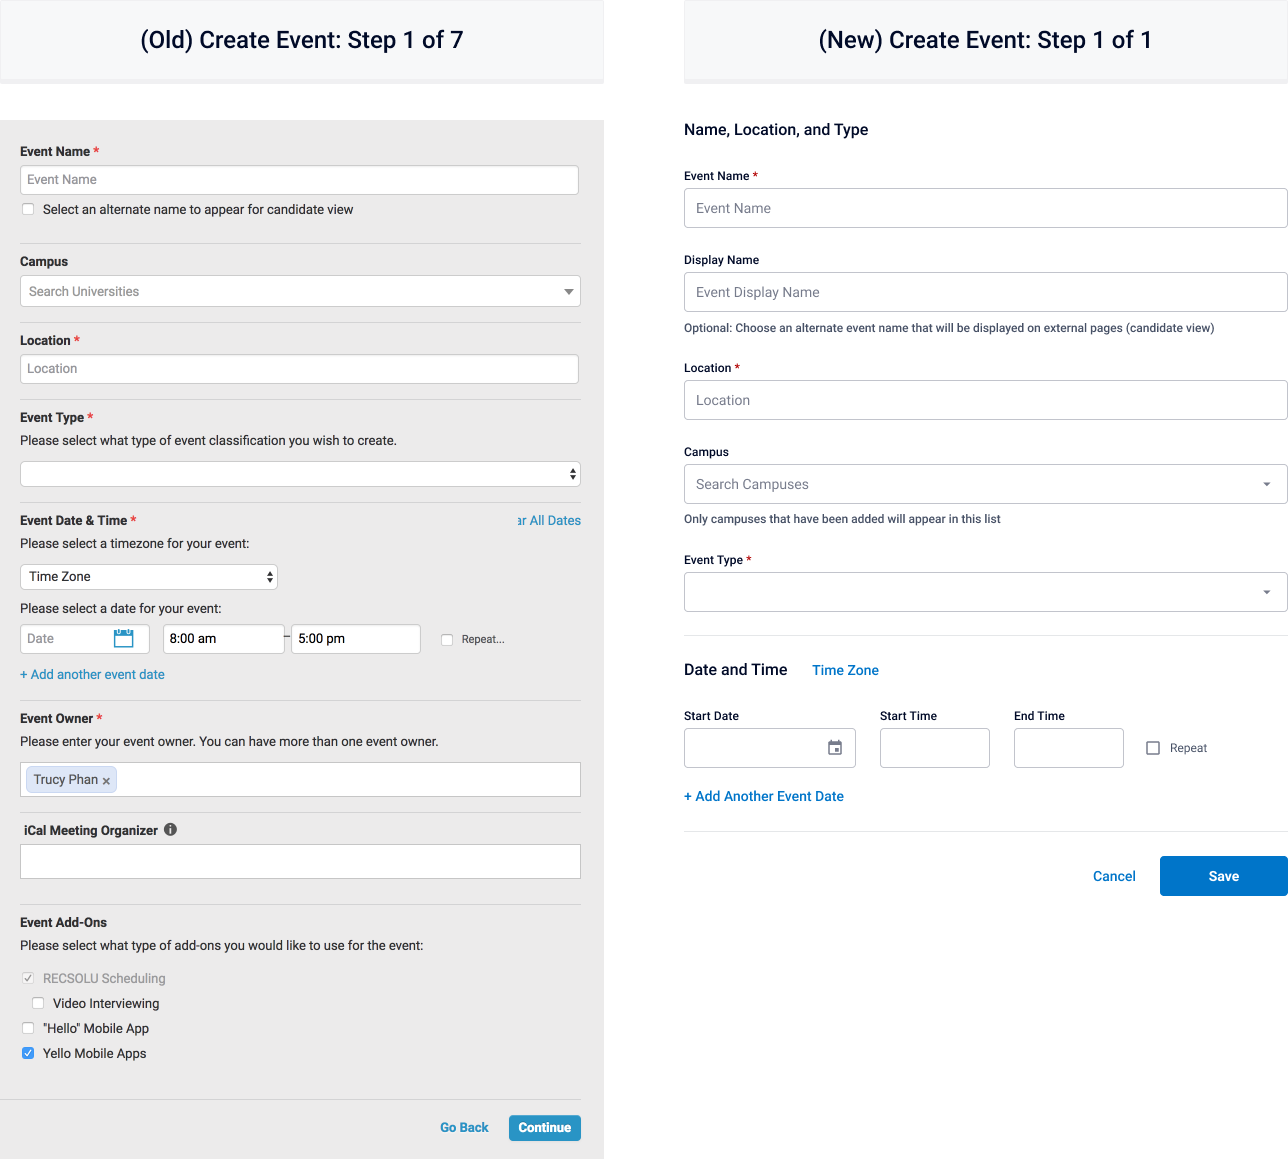
Task: Open Search Campuses dropdown in new form
Action: tap(986, 484)
